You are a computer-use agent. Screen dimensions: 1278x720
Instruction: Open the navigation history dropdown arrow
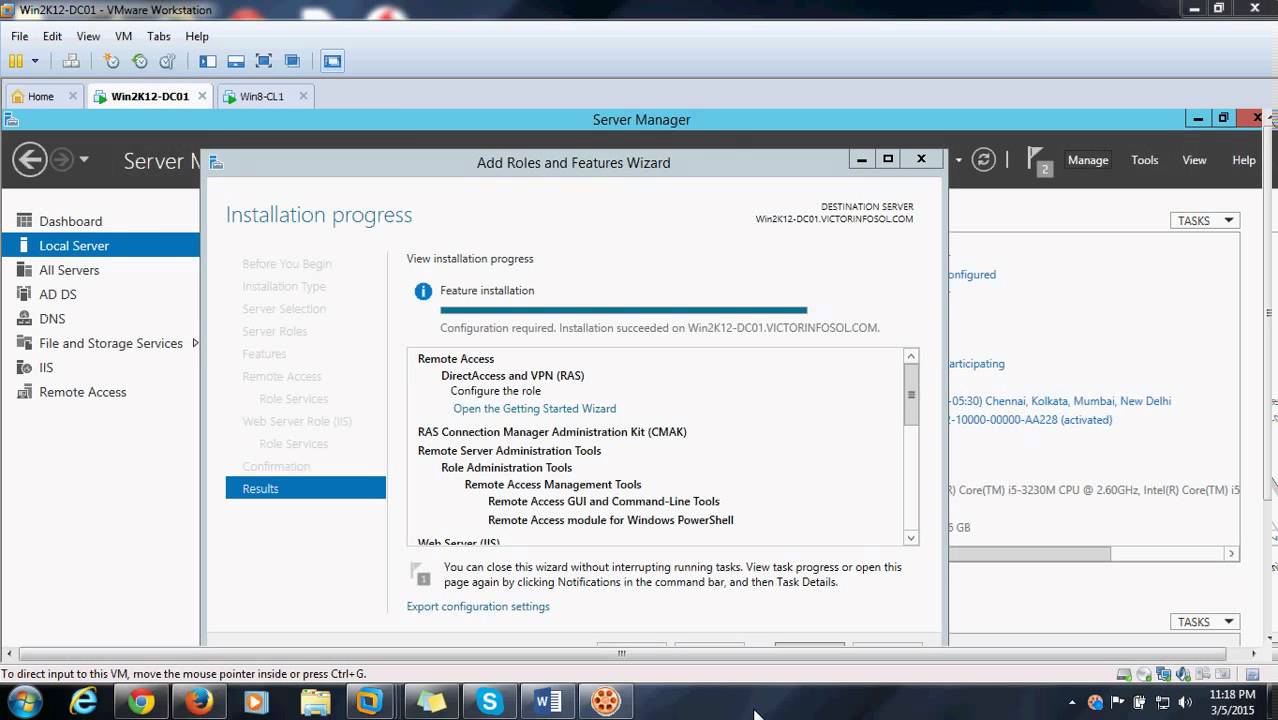[84, 159]
